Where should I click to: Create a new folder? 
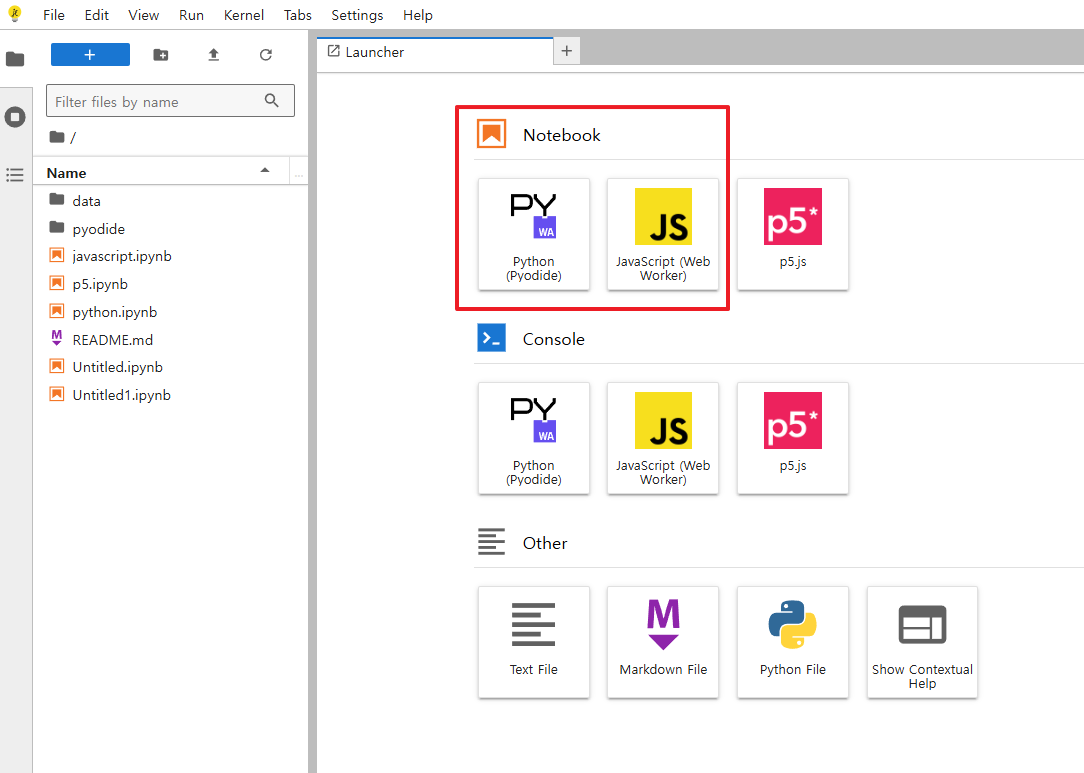pyautogui.click(x=160, y=55)
